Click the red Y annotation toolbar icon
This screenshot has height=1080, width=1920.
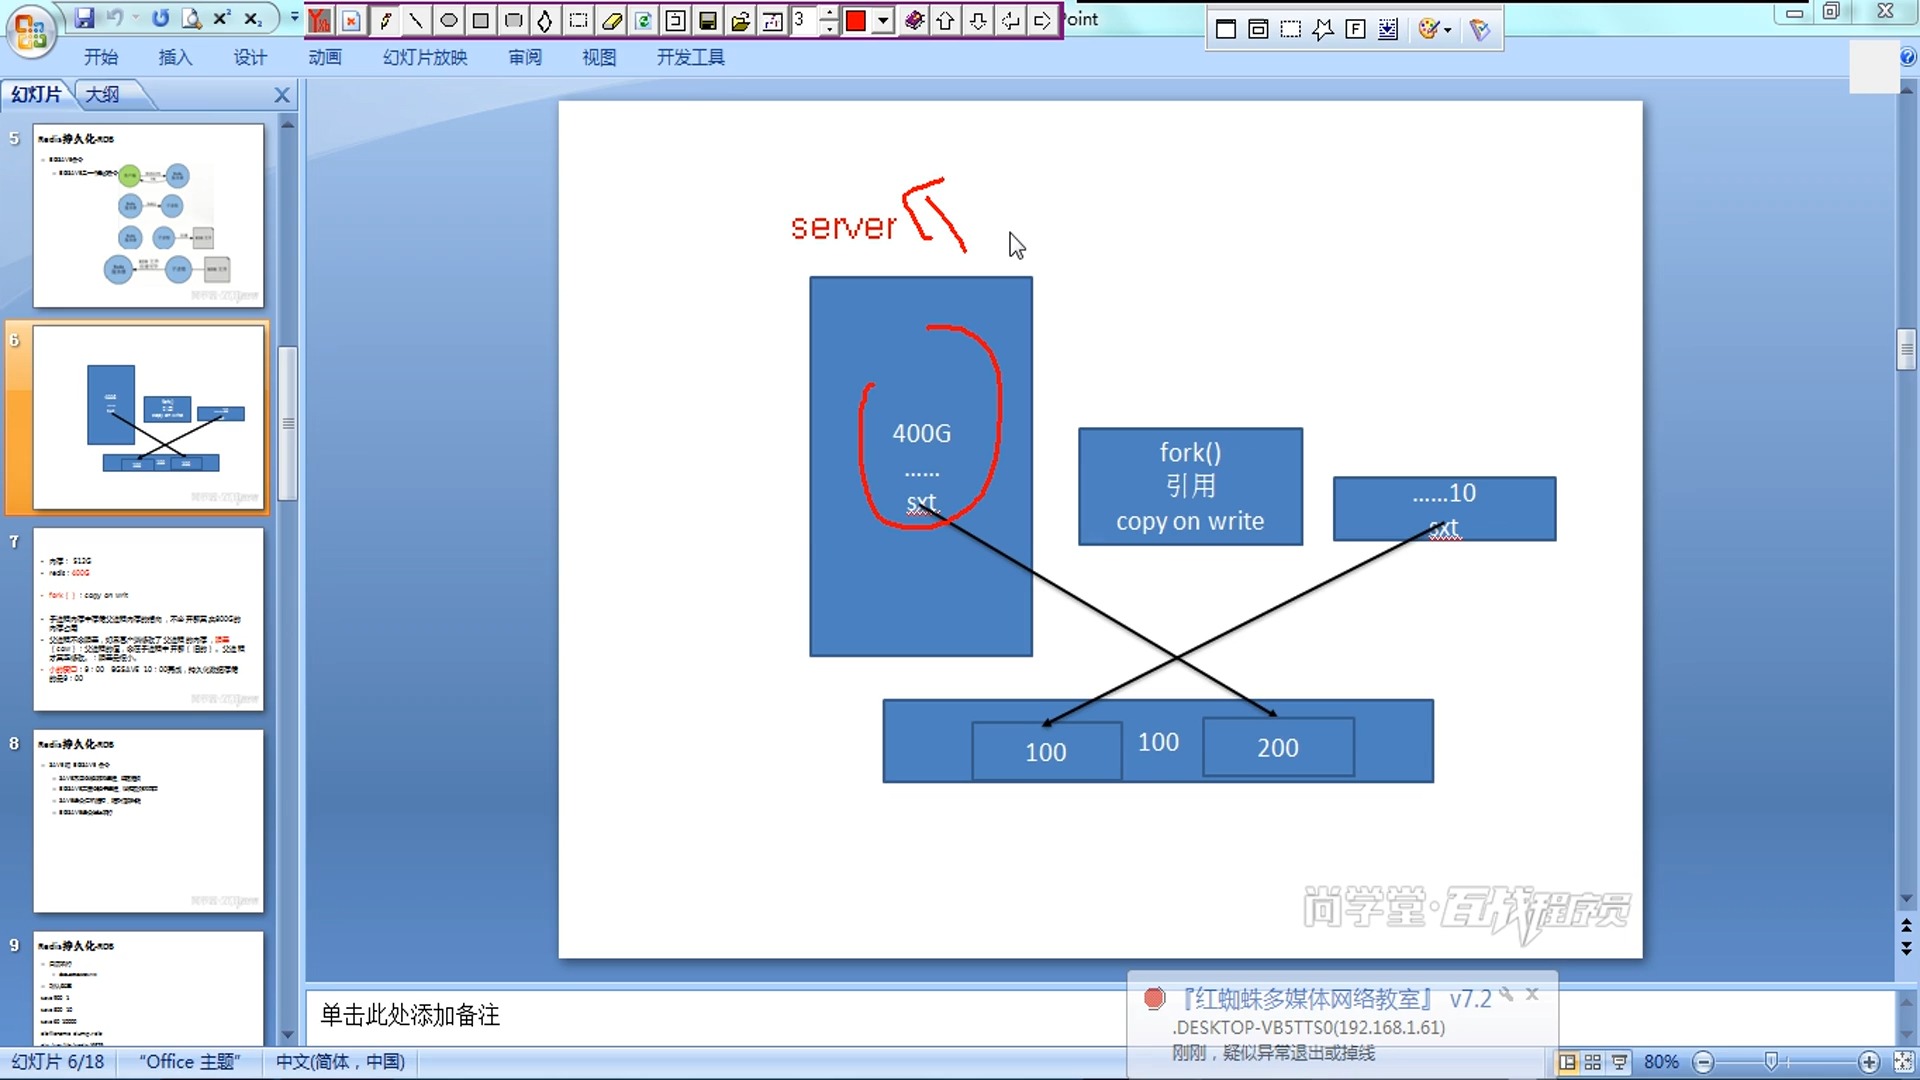pyautogui.click(x=320, y=21)
